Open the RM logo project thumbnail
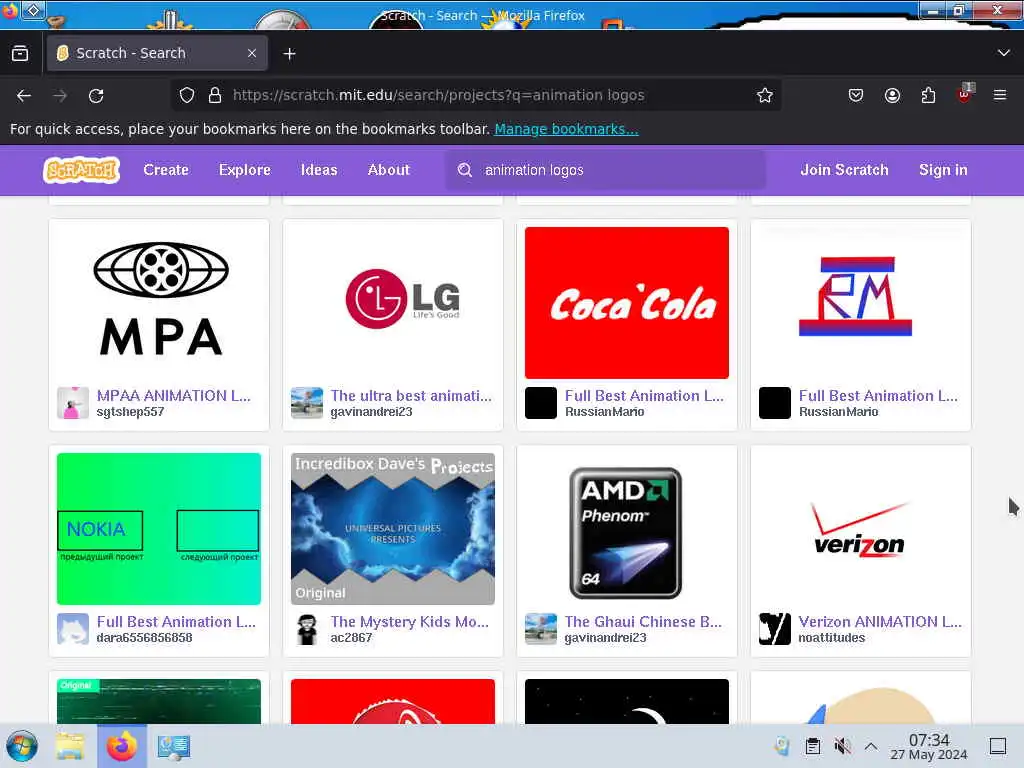This screenshot has height=768, width=1024. (x=861, y=302)
